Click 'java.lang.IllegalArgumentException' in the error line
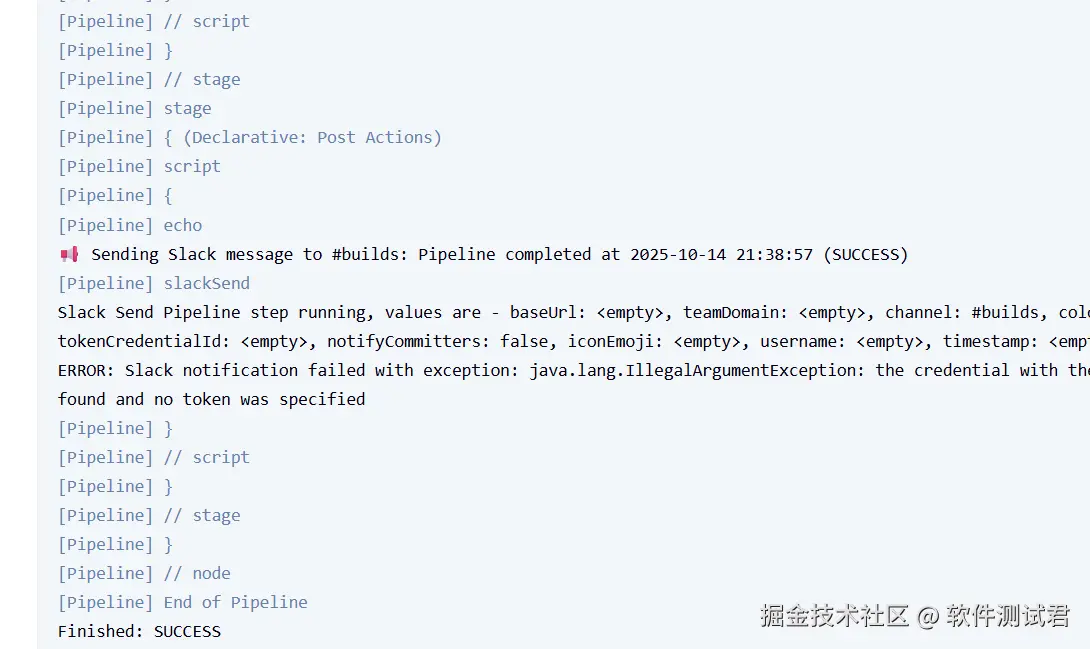The height and width of the screenshot is (649, 1090). point(696,370)
